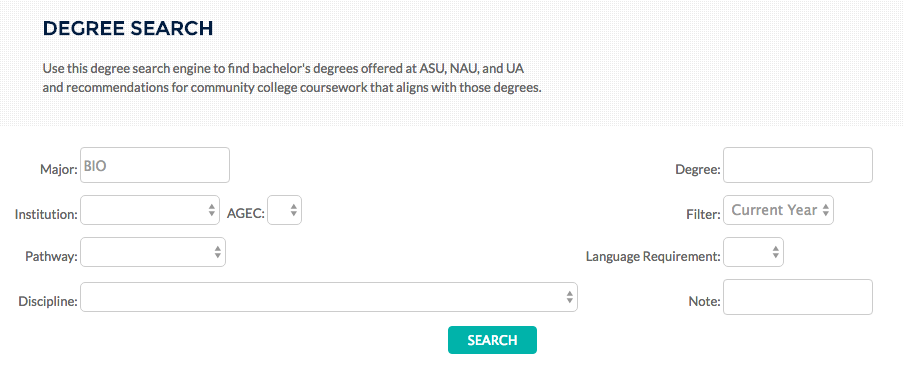Focus the empty Degree text box

(798, 165)
